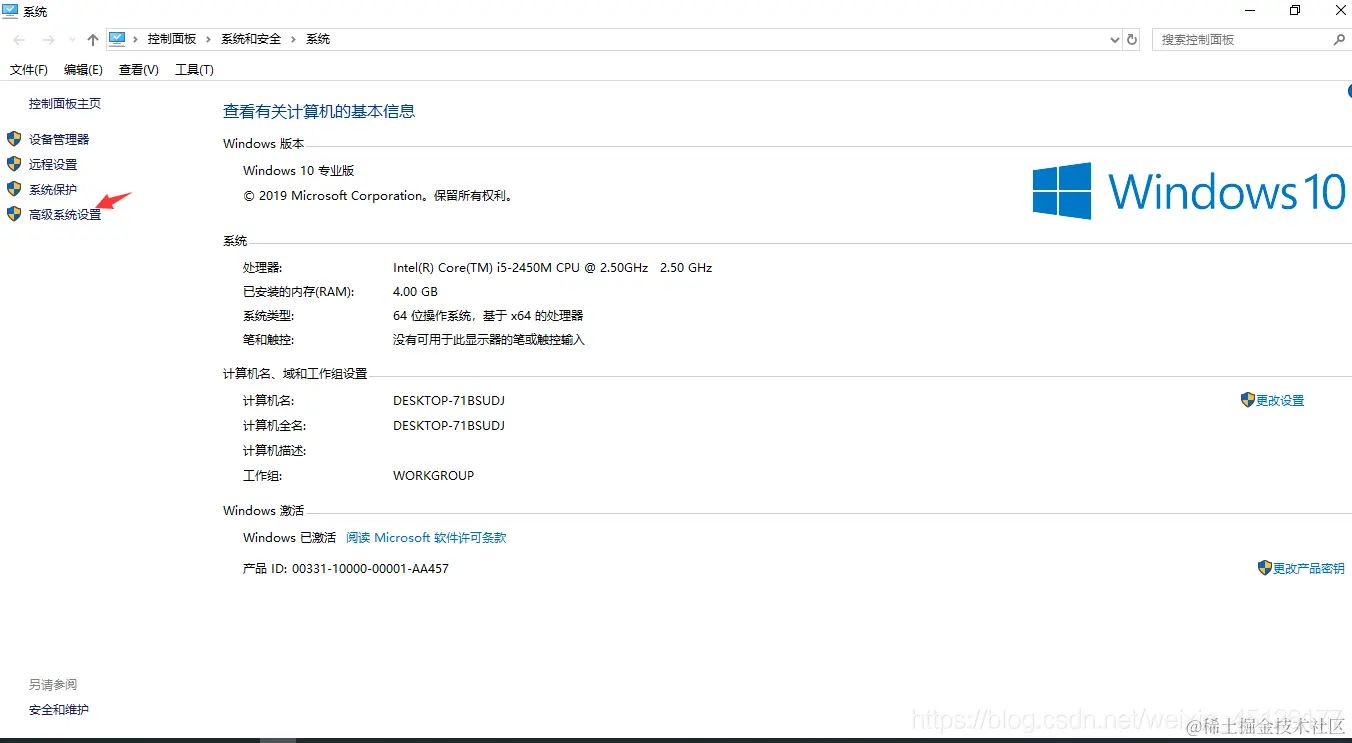Click the Windows 10 logo
This screenshot has height=743, width=1352.
(1189, 191)
